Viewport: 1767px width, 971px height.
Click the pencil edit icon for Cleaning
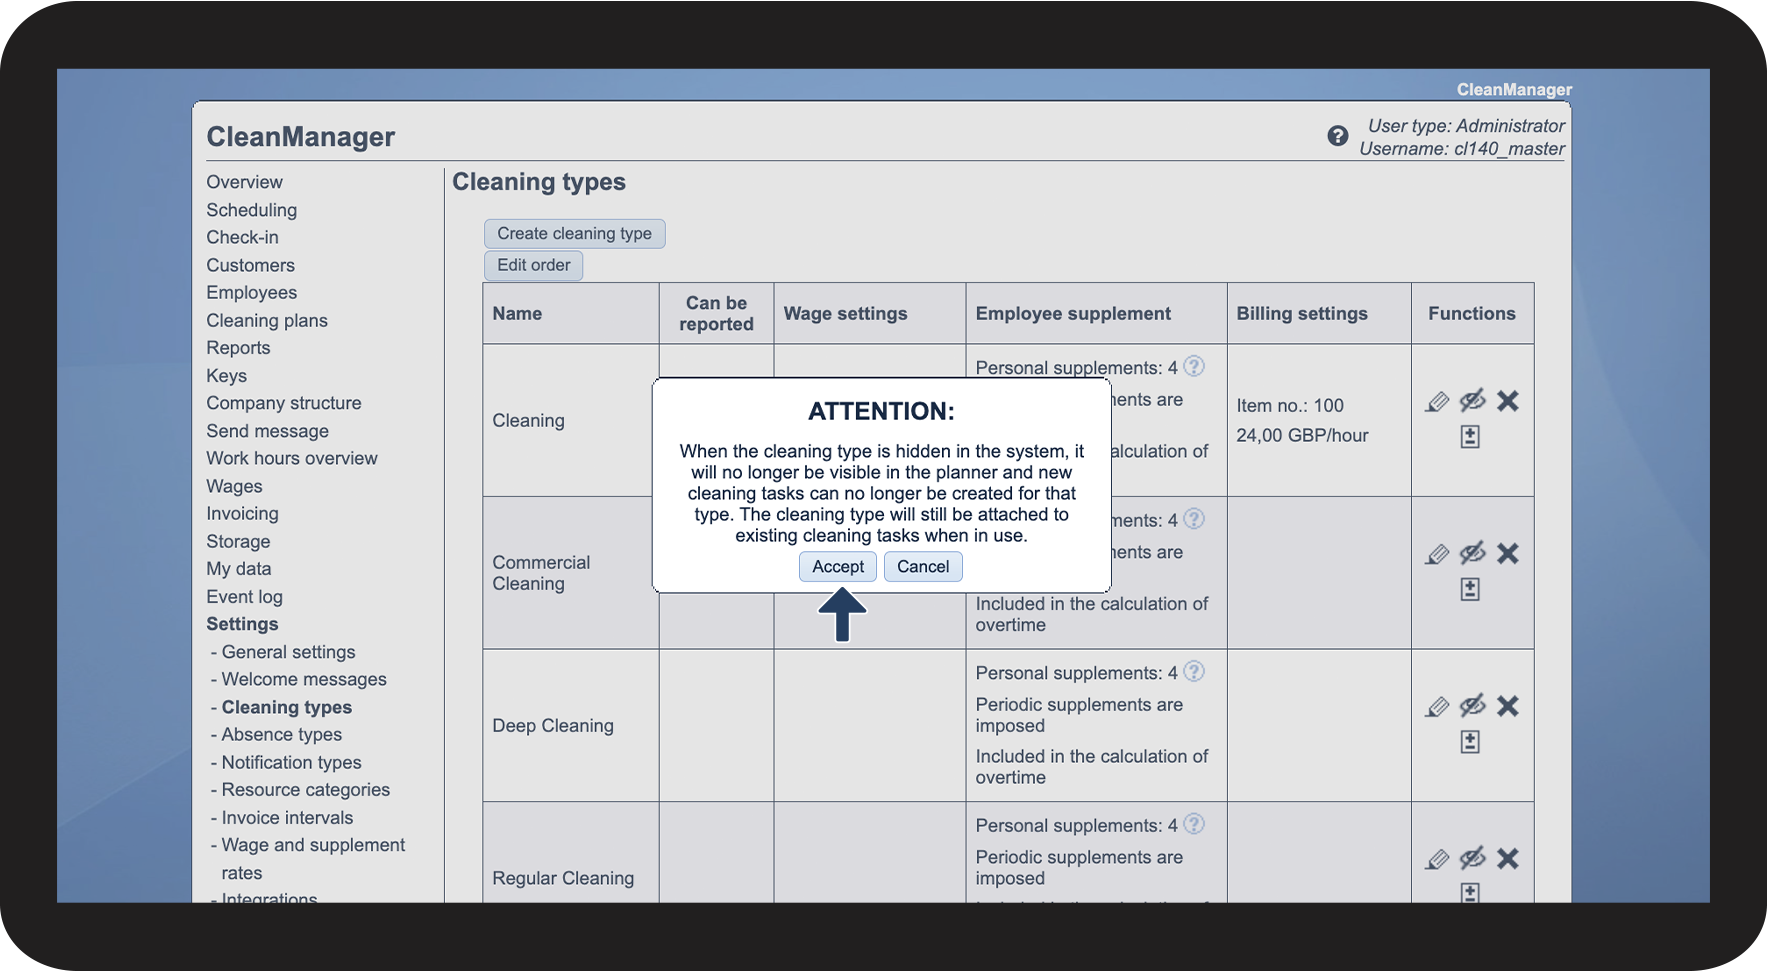pos(1437,402)
